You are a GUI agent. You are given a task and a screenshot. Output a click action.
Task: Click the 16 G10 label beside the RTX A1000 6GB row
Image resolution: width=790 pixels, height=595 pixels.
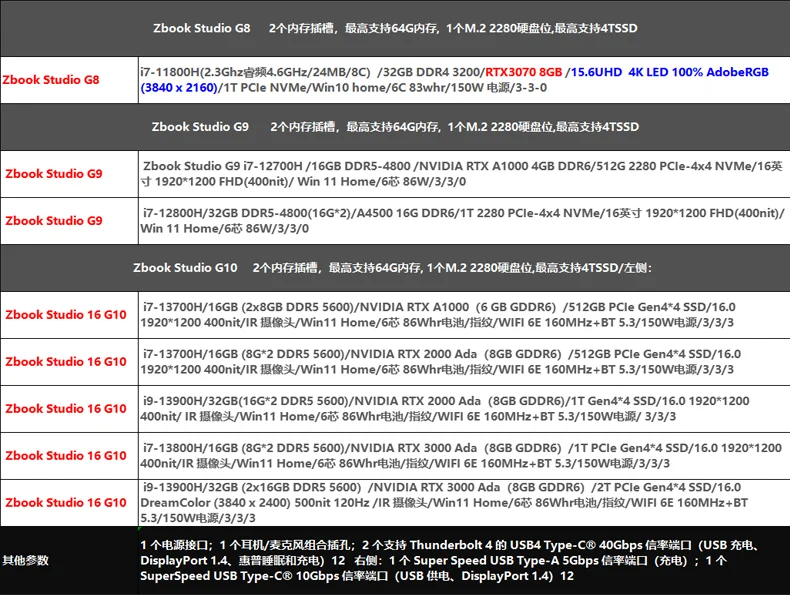click(70, 315)
